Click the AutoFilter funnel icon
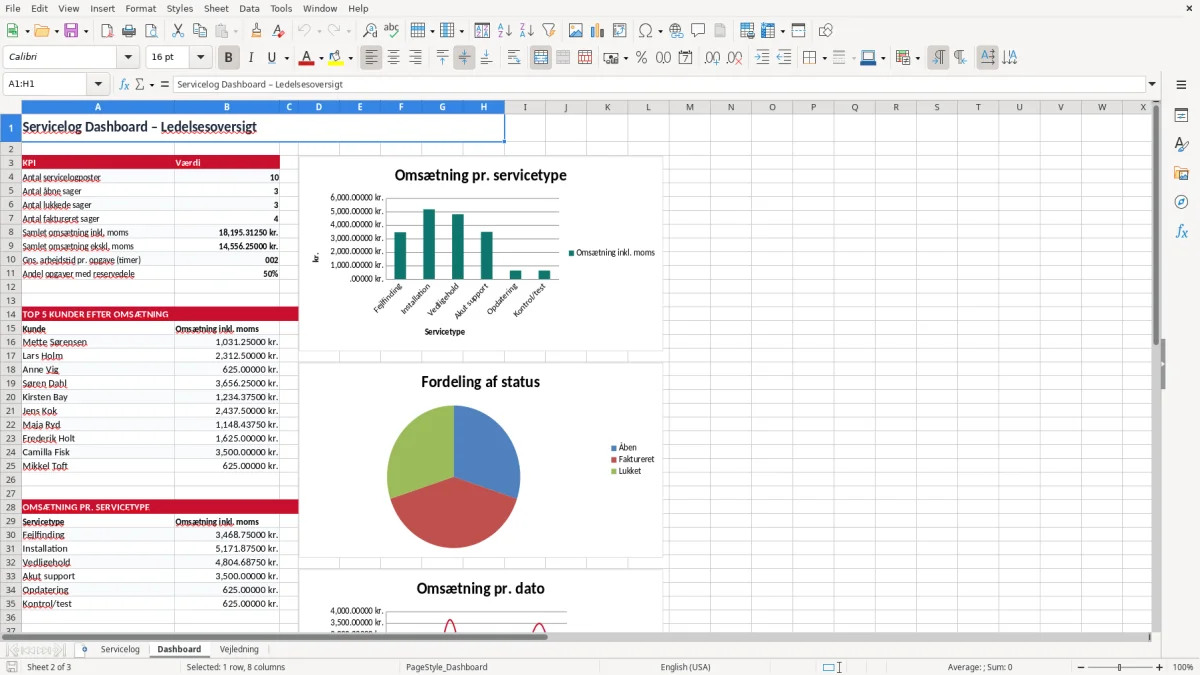The width and height of the screenshot is (1200, 675). coord(549,31)
